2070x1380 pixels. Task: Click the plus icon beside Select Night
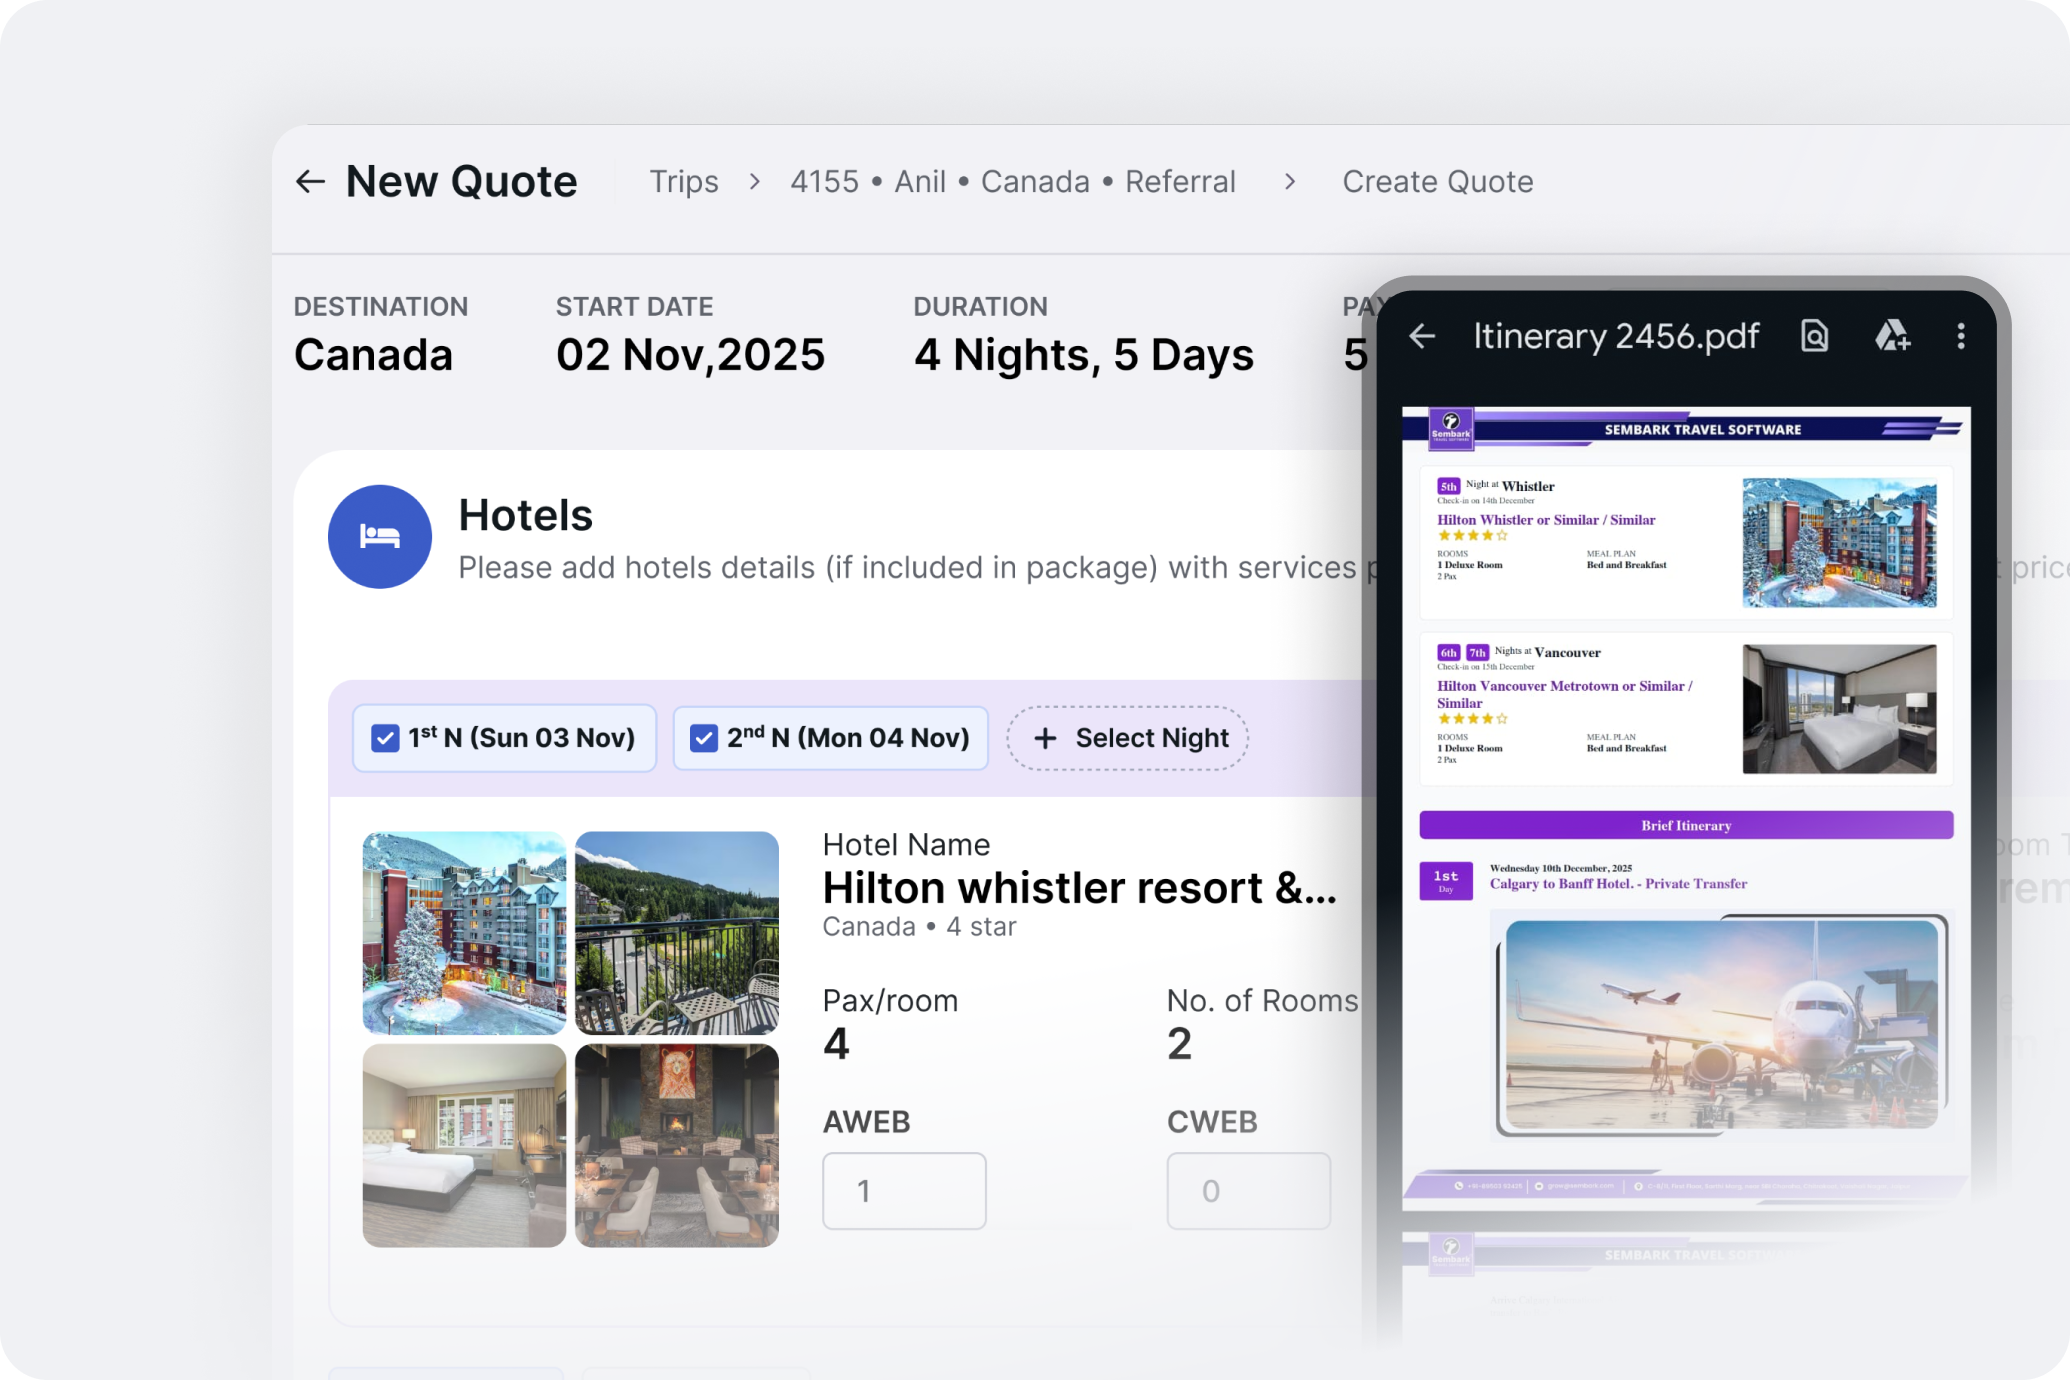click(x=1044, y=738)
